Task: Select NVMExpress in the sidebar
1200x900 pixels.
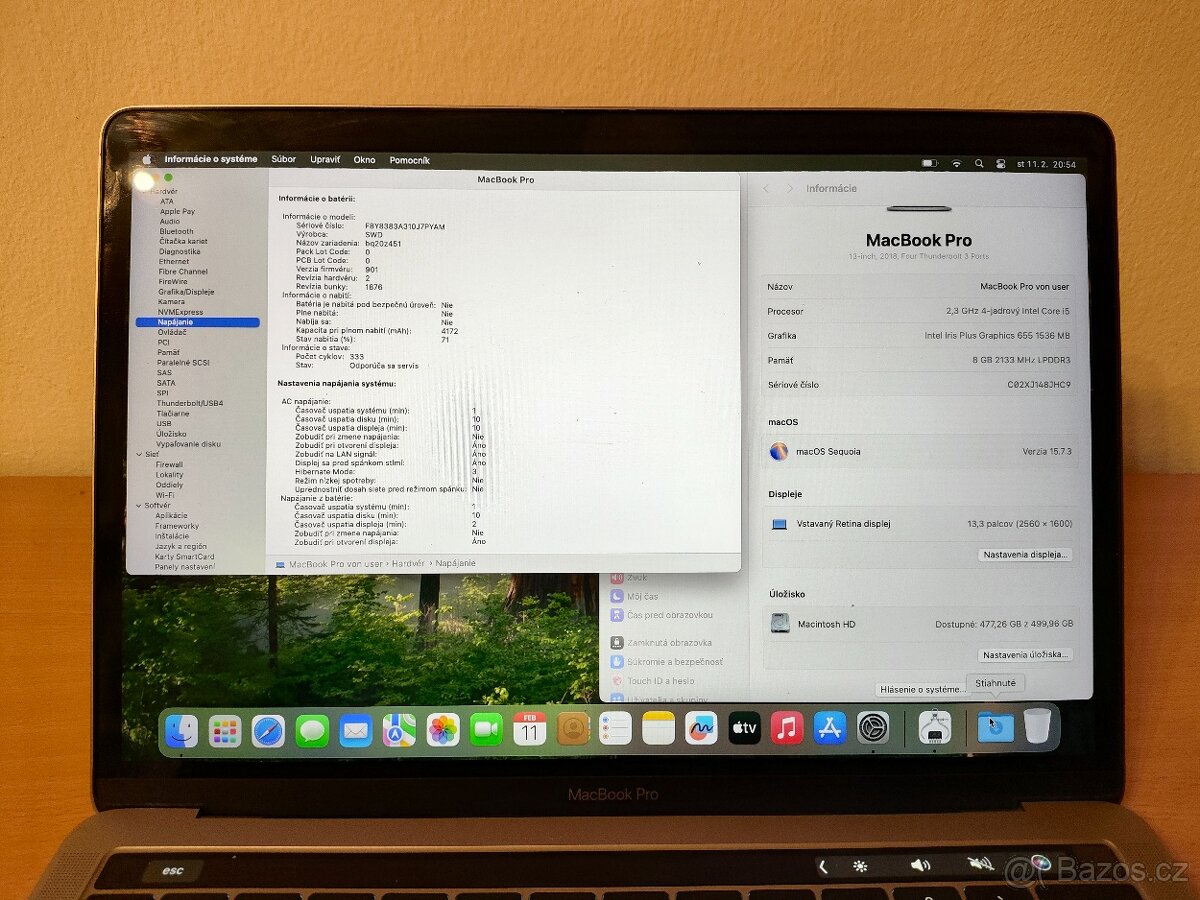Action: click(x=180, y=312)
